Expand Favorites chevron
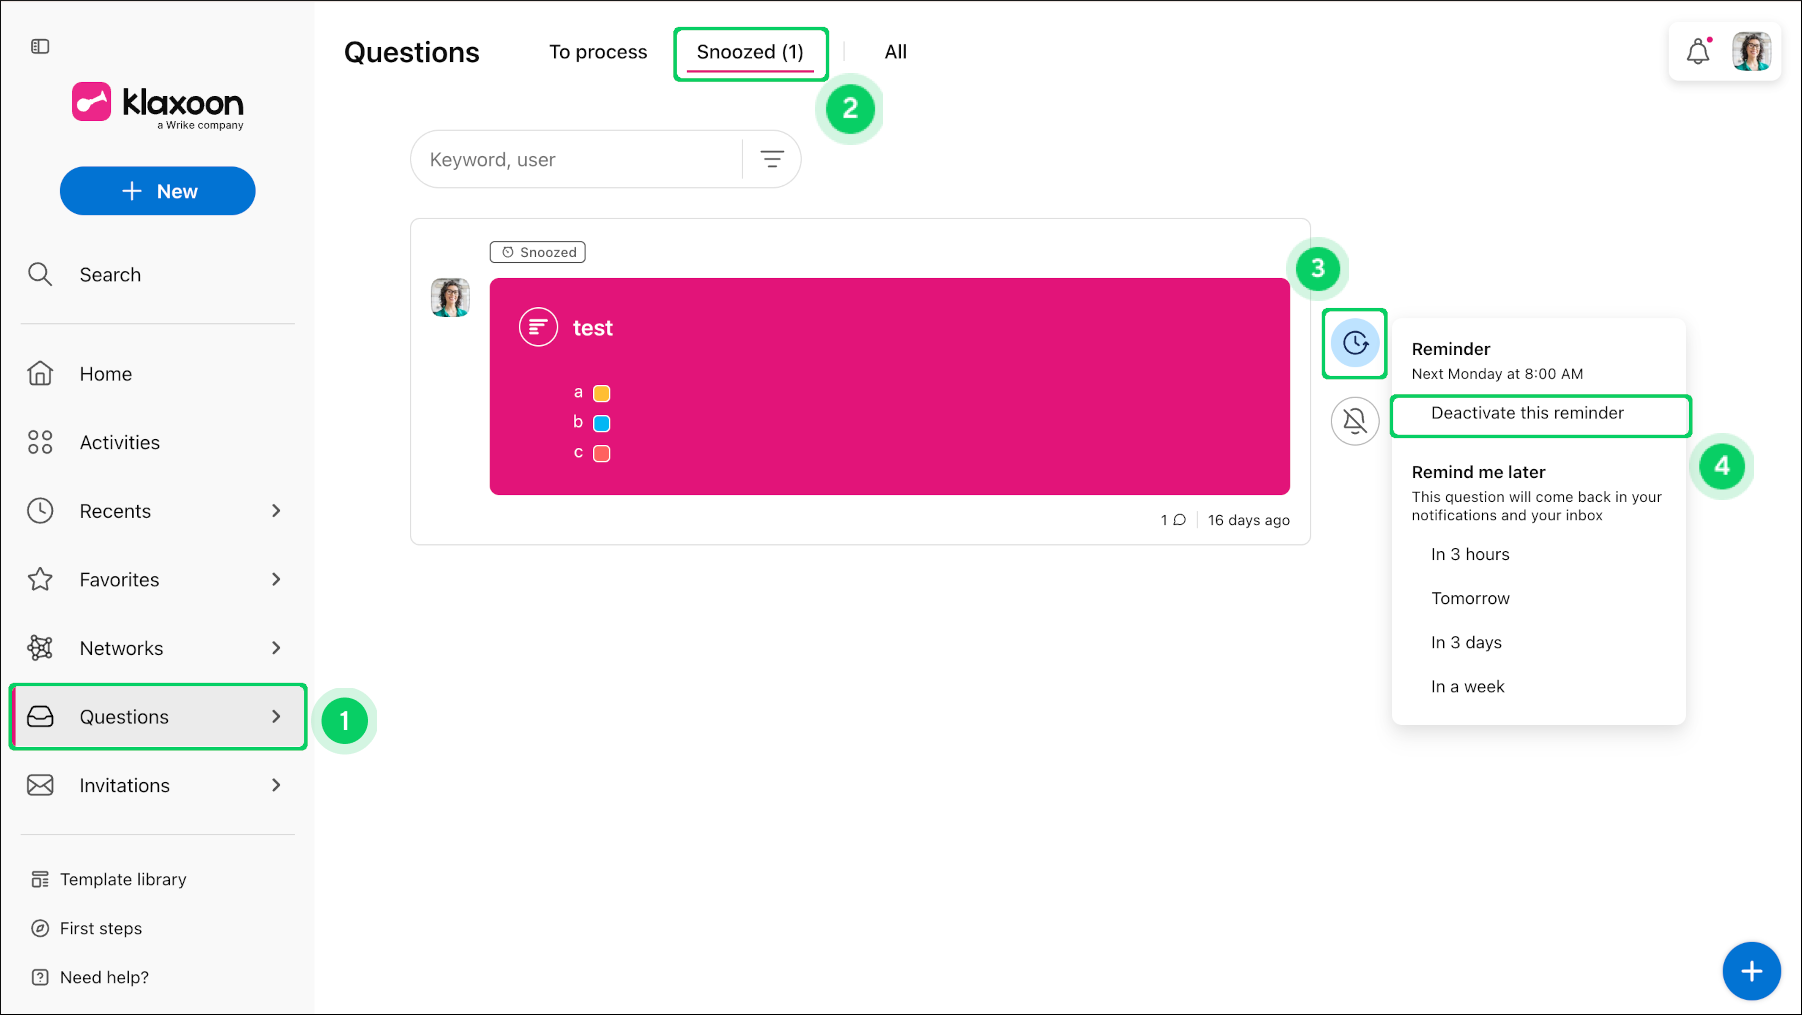The width and height of the screenshot is (1802, 1015). [x=276, y=580]
